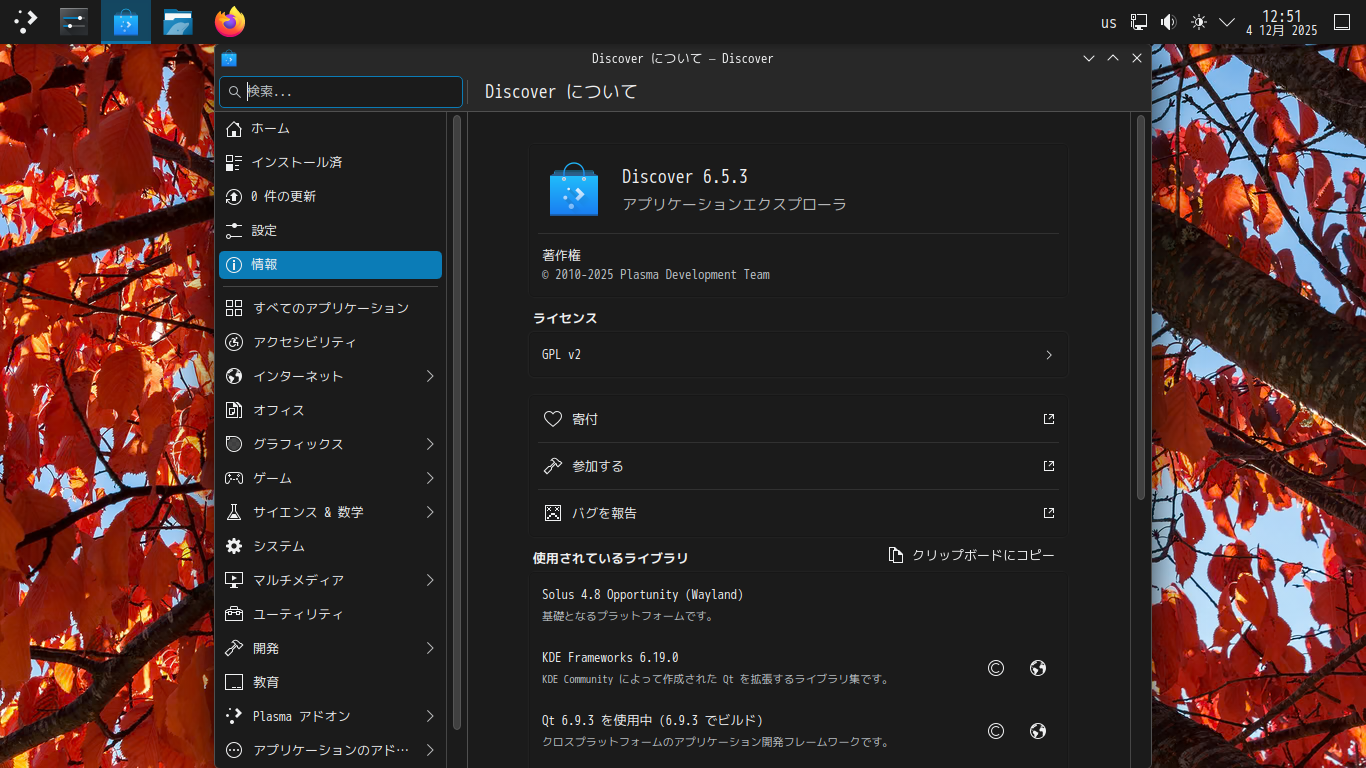Select the highlighted 情報 sidebar entry
1366x768 pixels.
pos(330,265)
